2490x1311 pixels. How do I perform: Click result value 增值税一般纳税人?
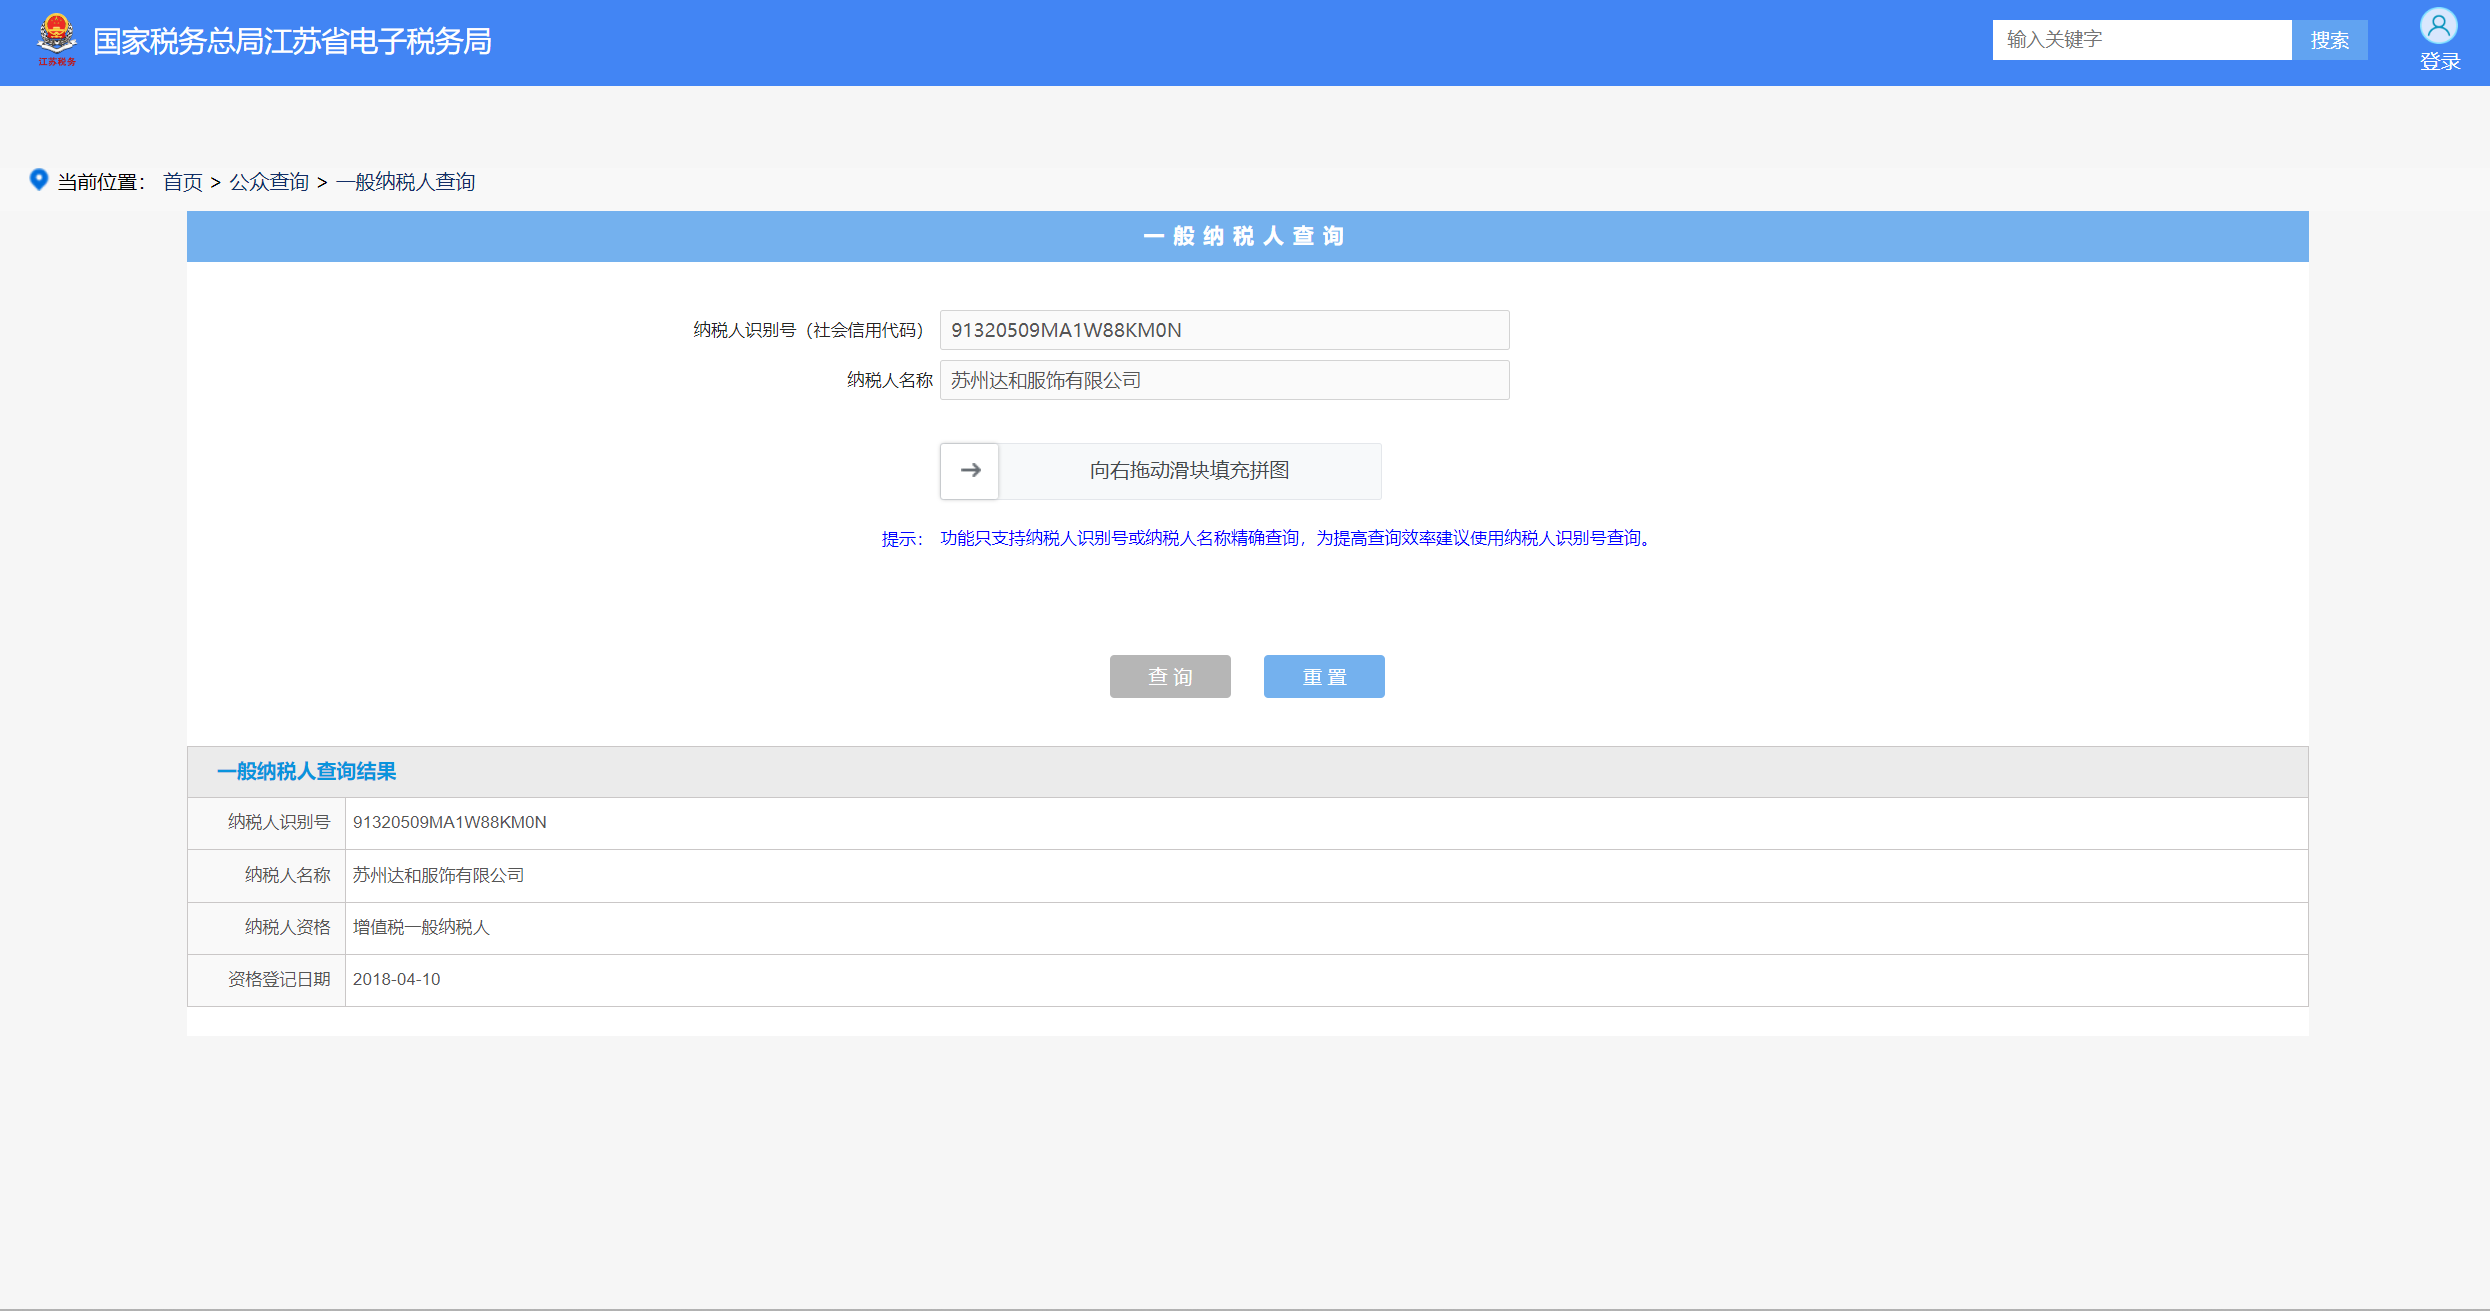tap(421, 928)
